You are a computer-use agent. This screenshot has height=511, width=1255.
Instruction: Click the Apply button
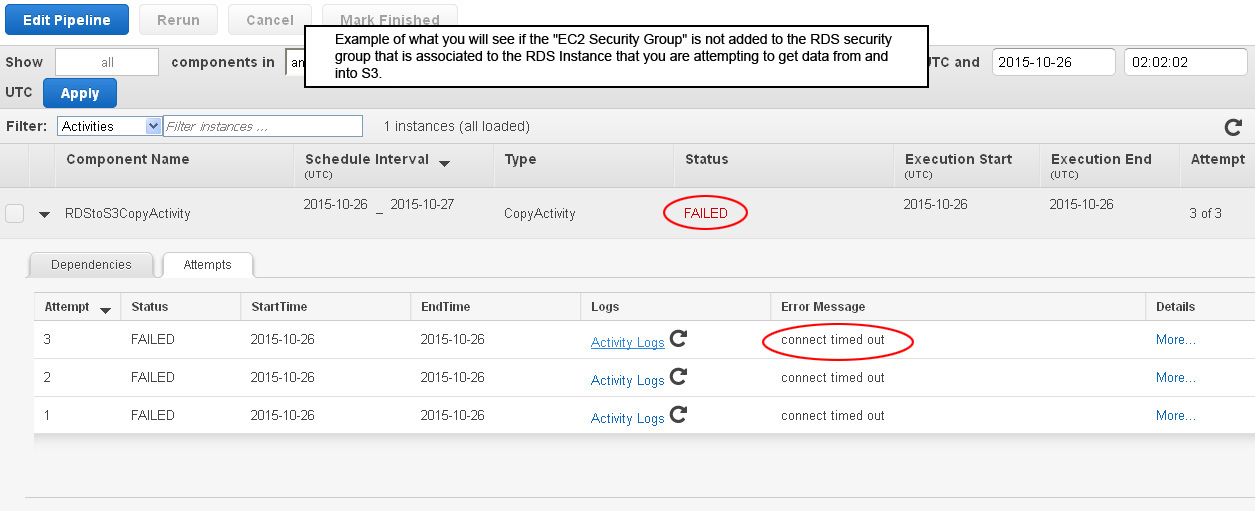tap(80, 93)
